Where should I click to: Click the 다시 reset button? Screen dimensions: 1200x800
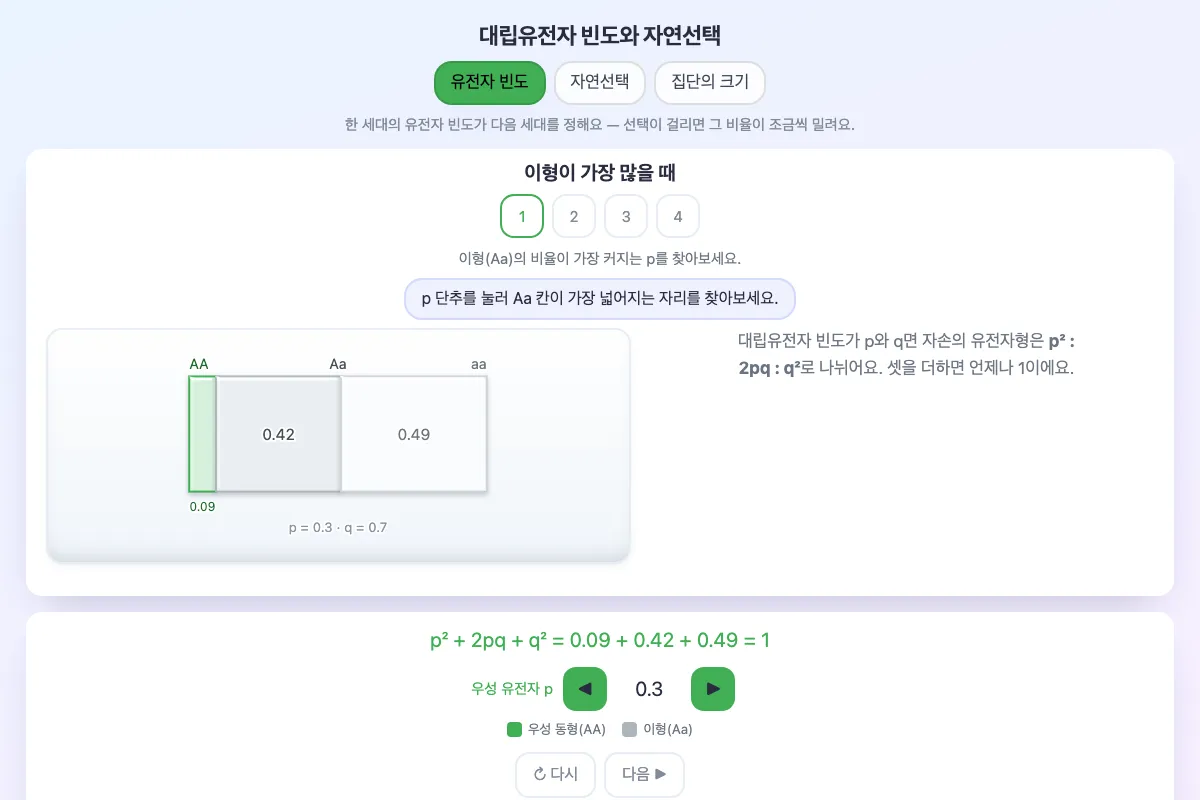555,774
